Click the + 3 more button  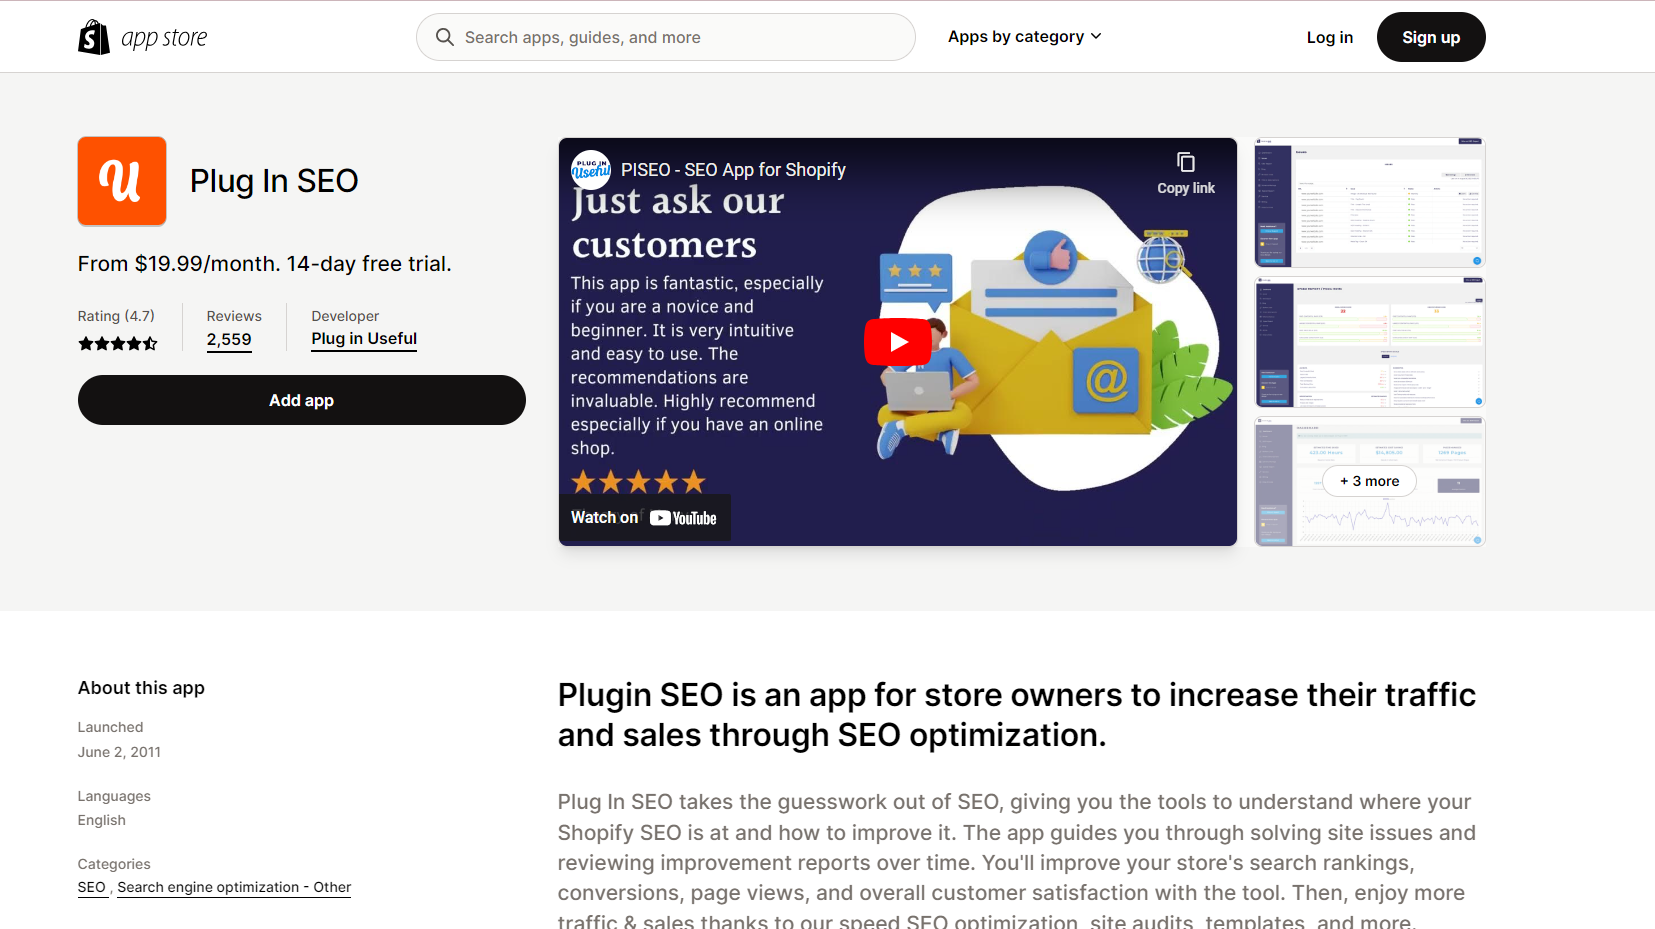(1370, 481)
